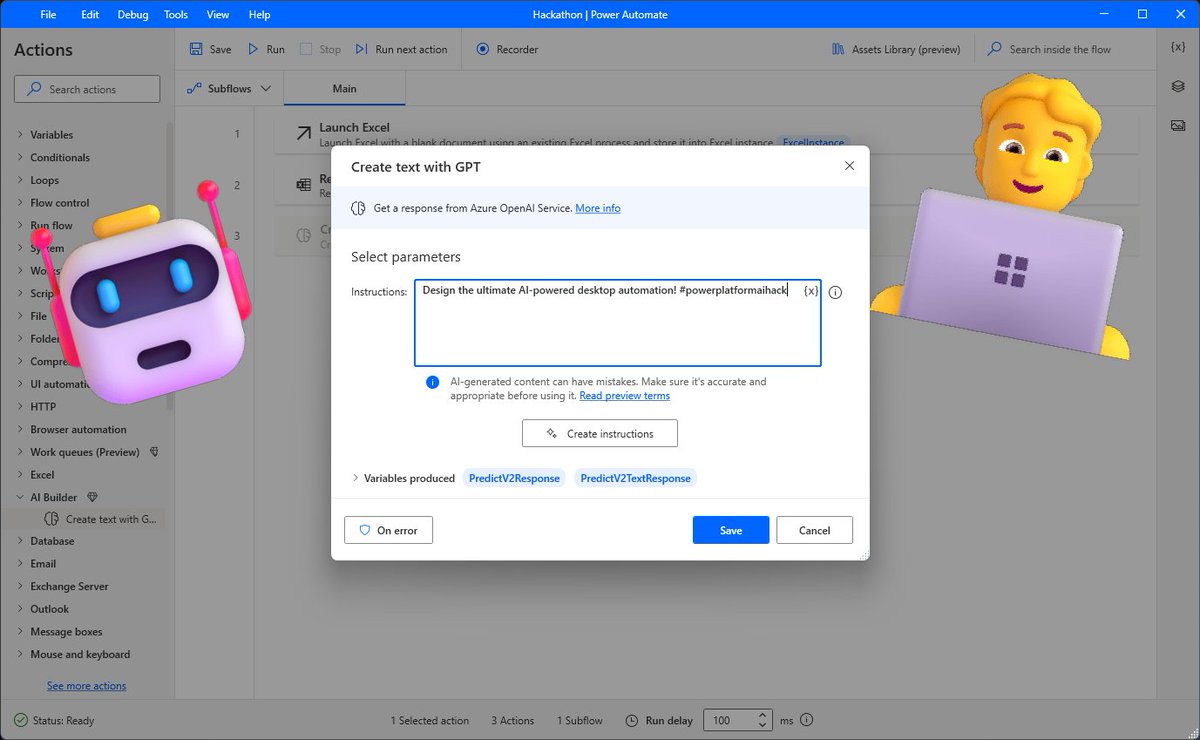
Task: Run the flow with the Run button
Action: (x=265, y=49)
